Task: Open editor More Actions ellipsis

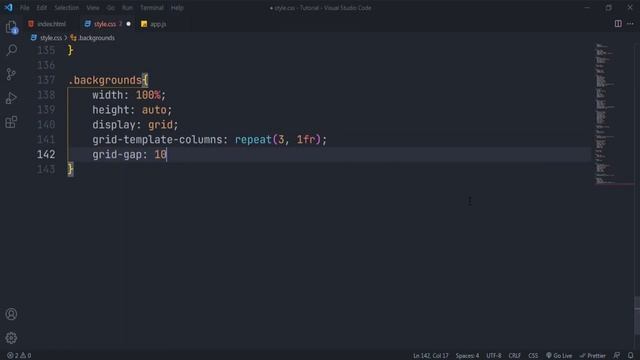Action: click(630, 24)
